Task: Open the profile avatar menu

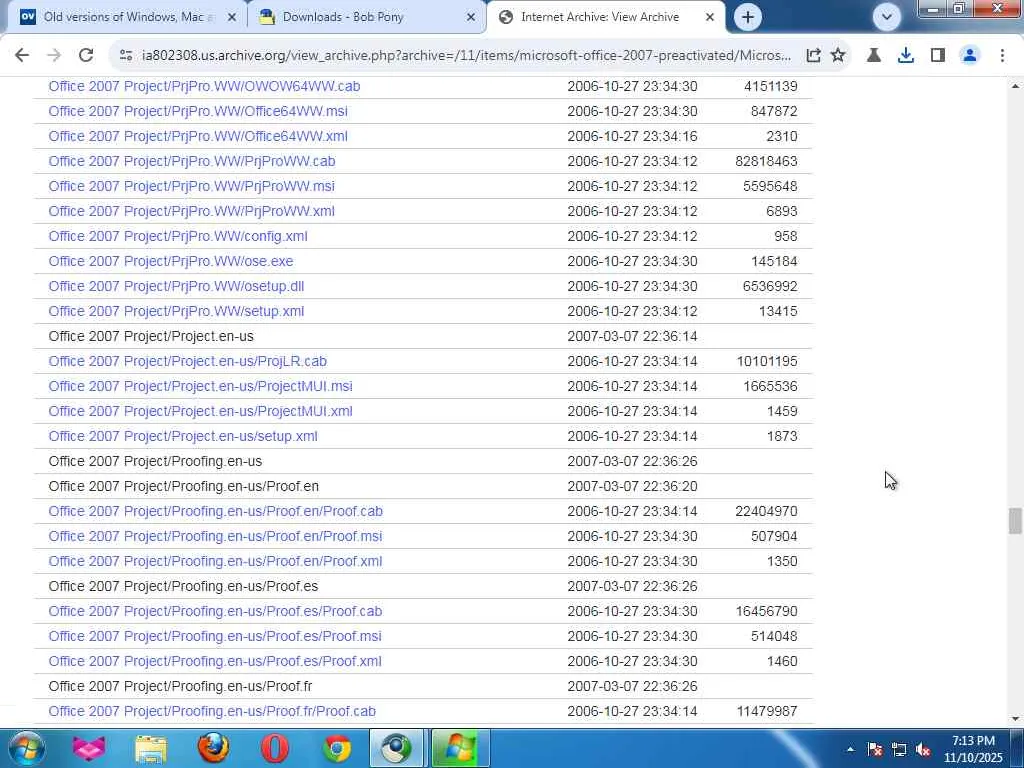Action: click(970, 56)
